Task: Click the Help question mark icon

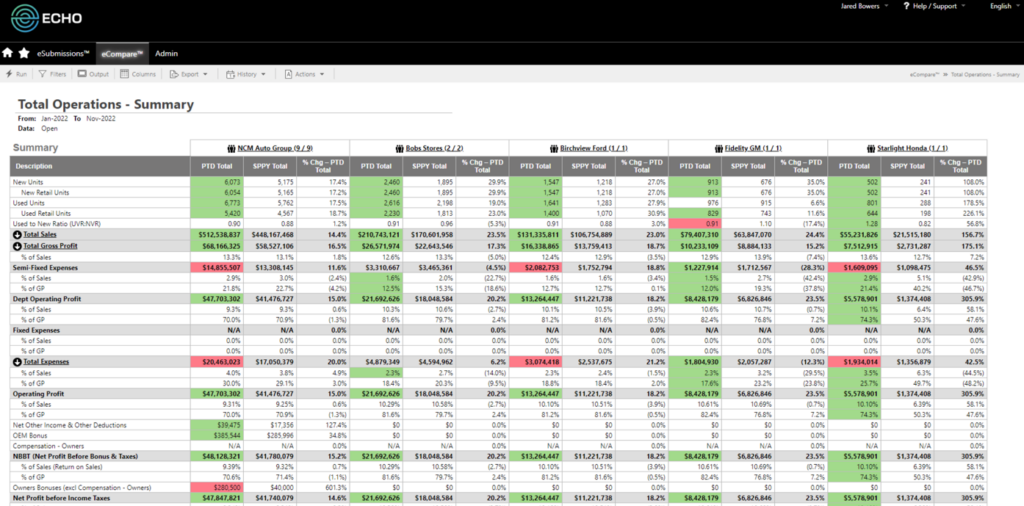Action: tap(906, 6)
